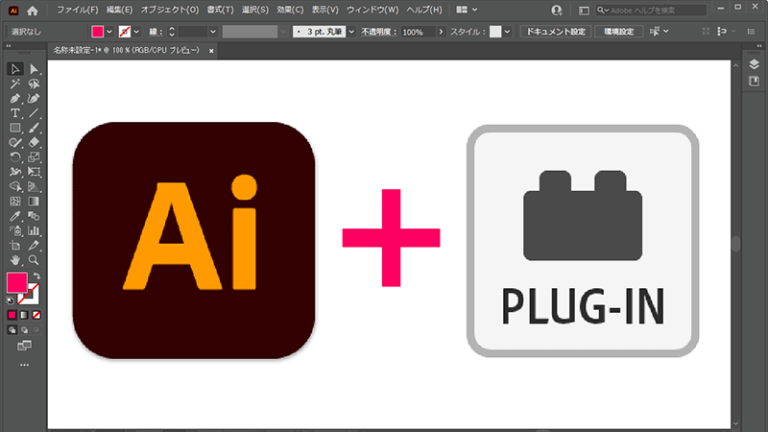768x432 pixels.
Task: Swap fill and stroke colors
Action: point(38,275)
